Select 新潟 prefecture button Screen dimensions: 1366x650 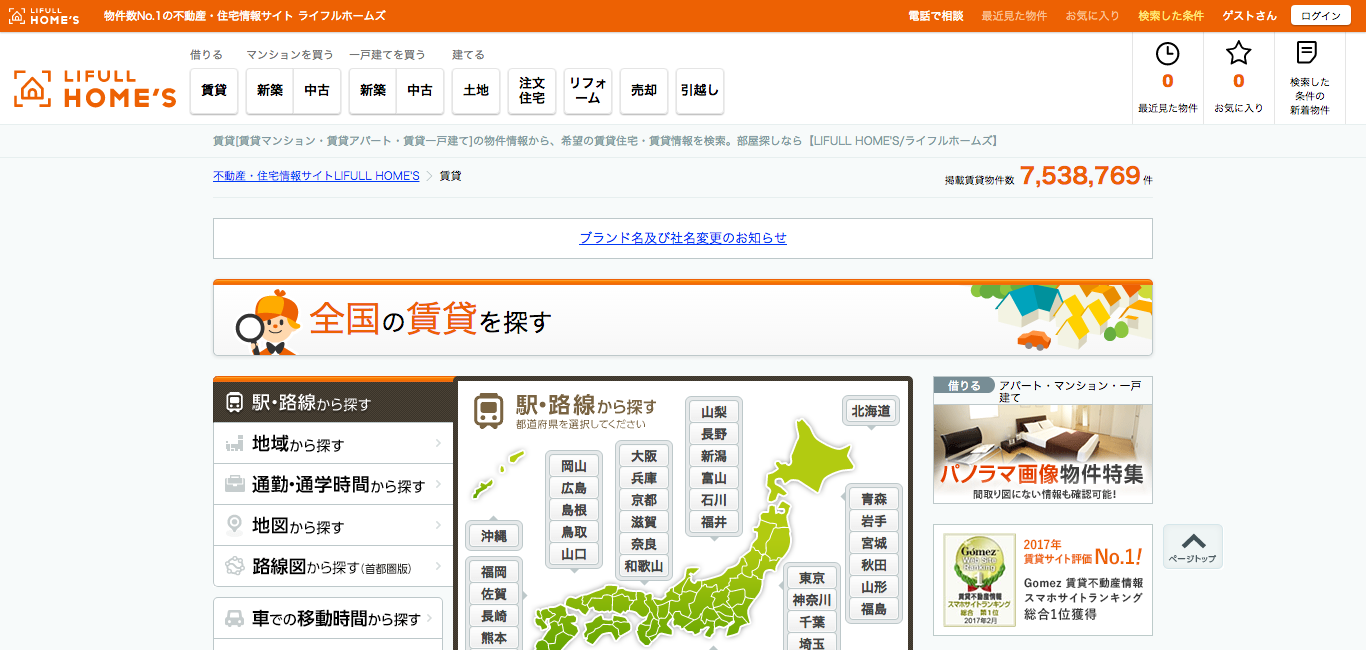click(x=714, y=456)
